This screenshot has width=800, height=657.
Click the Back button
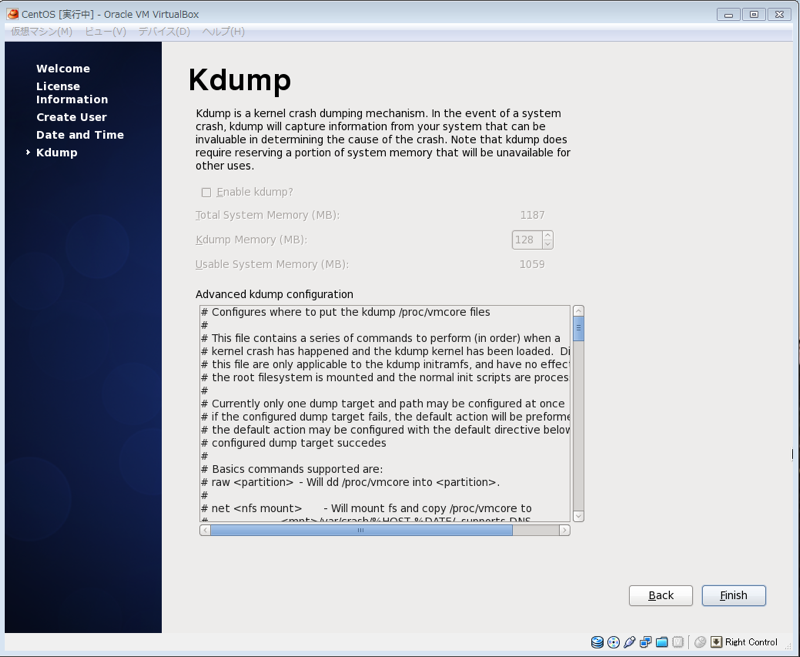pyautogui.click(x=661, y=595)
